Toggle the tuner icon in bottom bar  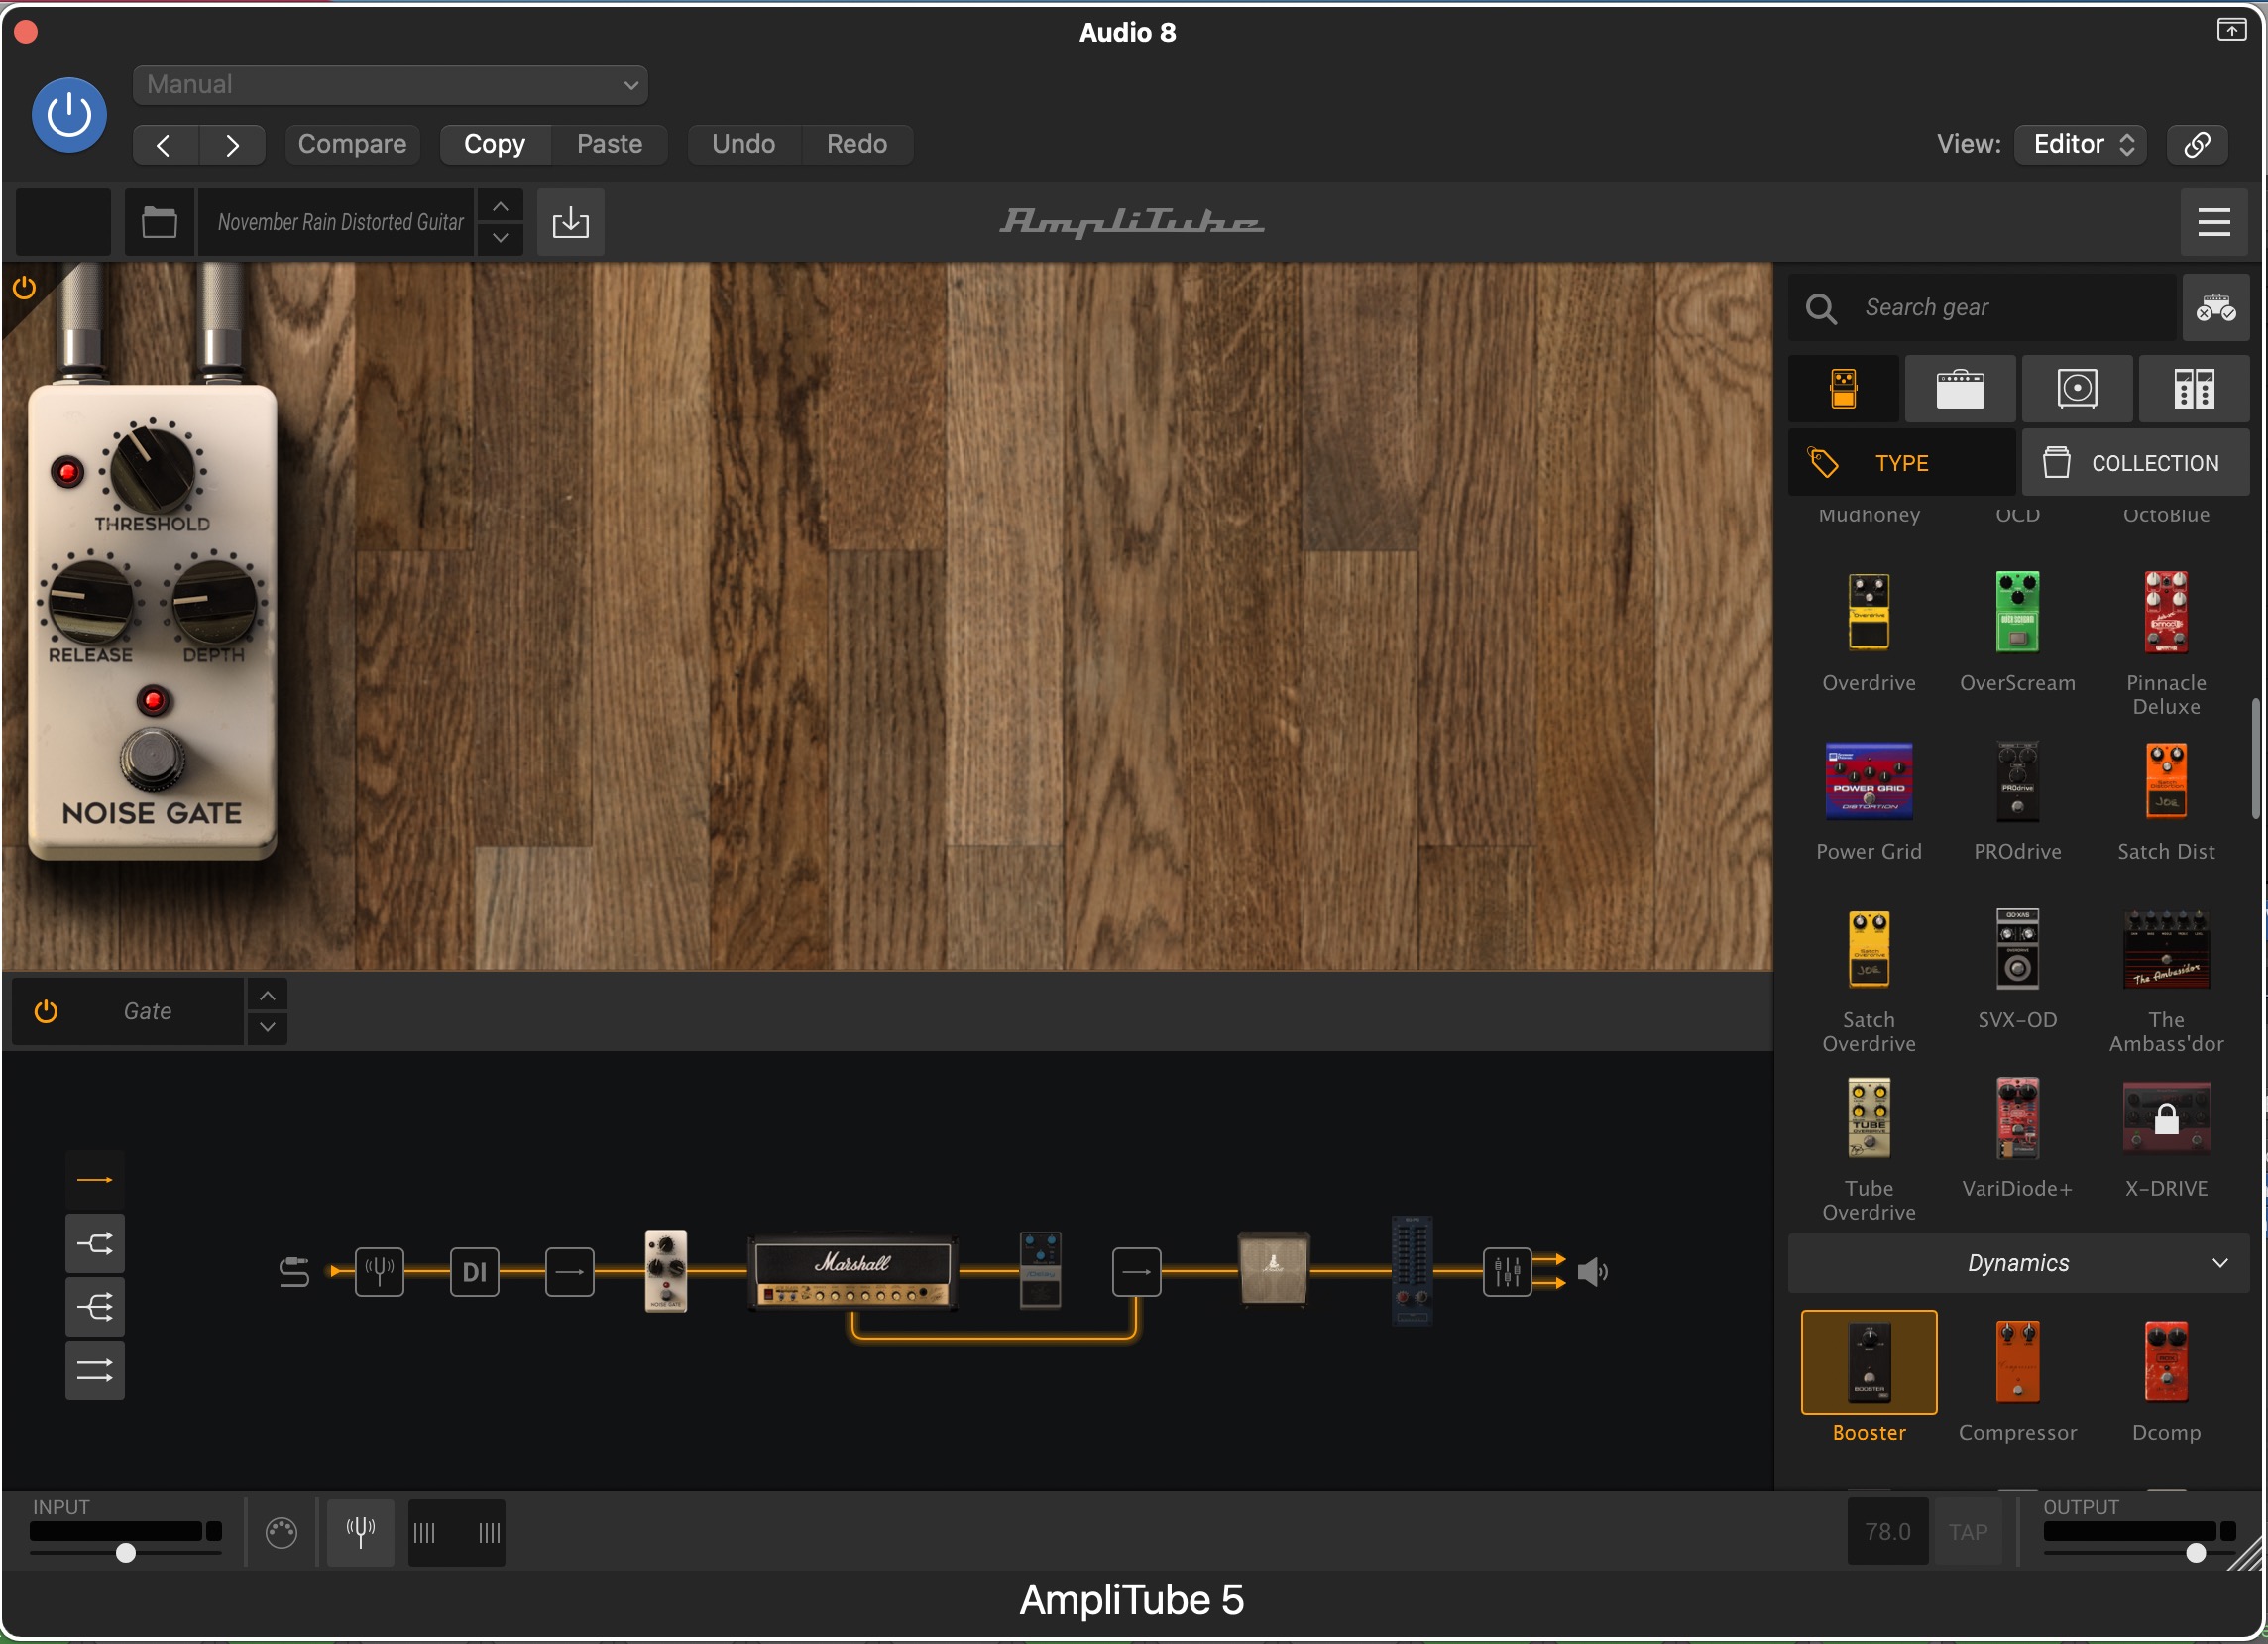(361, 1533)
